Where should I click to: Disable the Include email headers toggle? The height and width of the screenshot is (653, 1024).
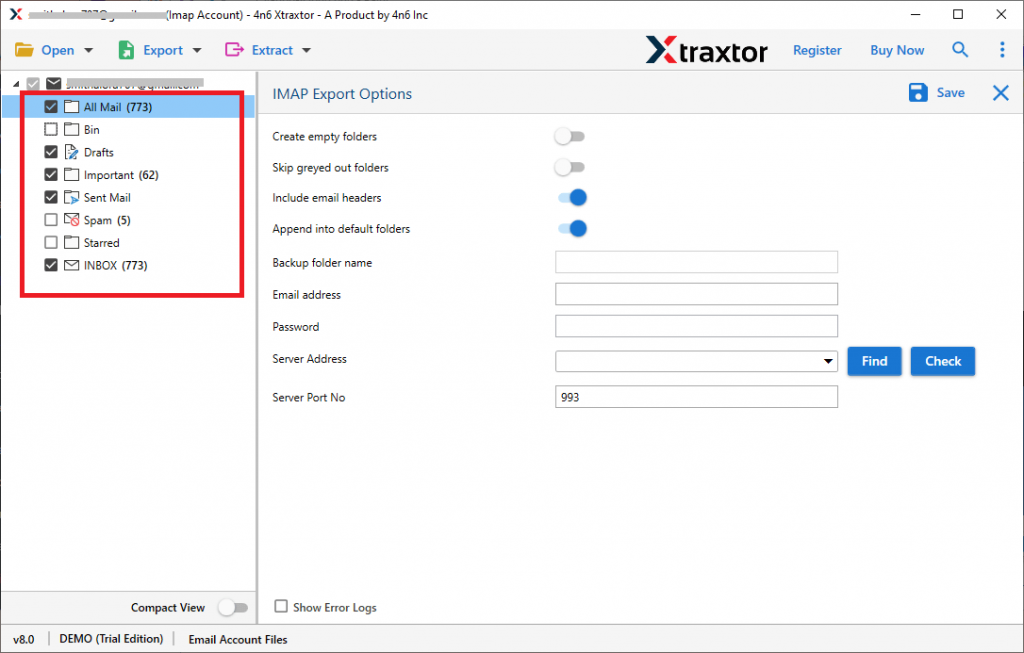pos(571,198)
